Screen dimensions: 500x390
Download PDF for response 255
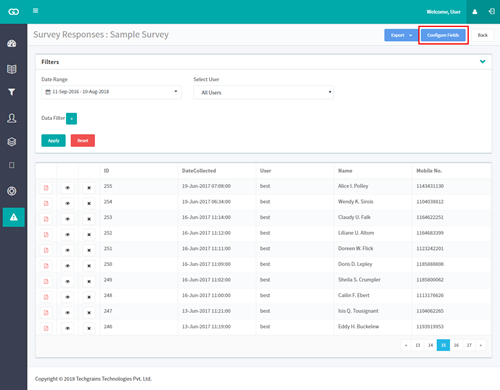(46, 188)
